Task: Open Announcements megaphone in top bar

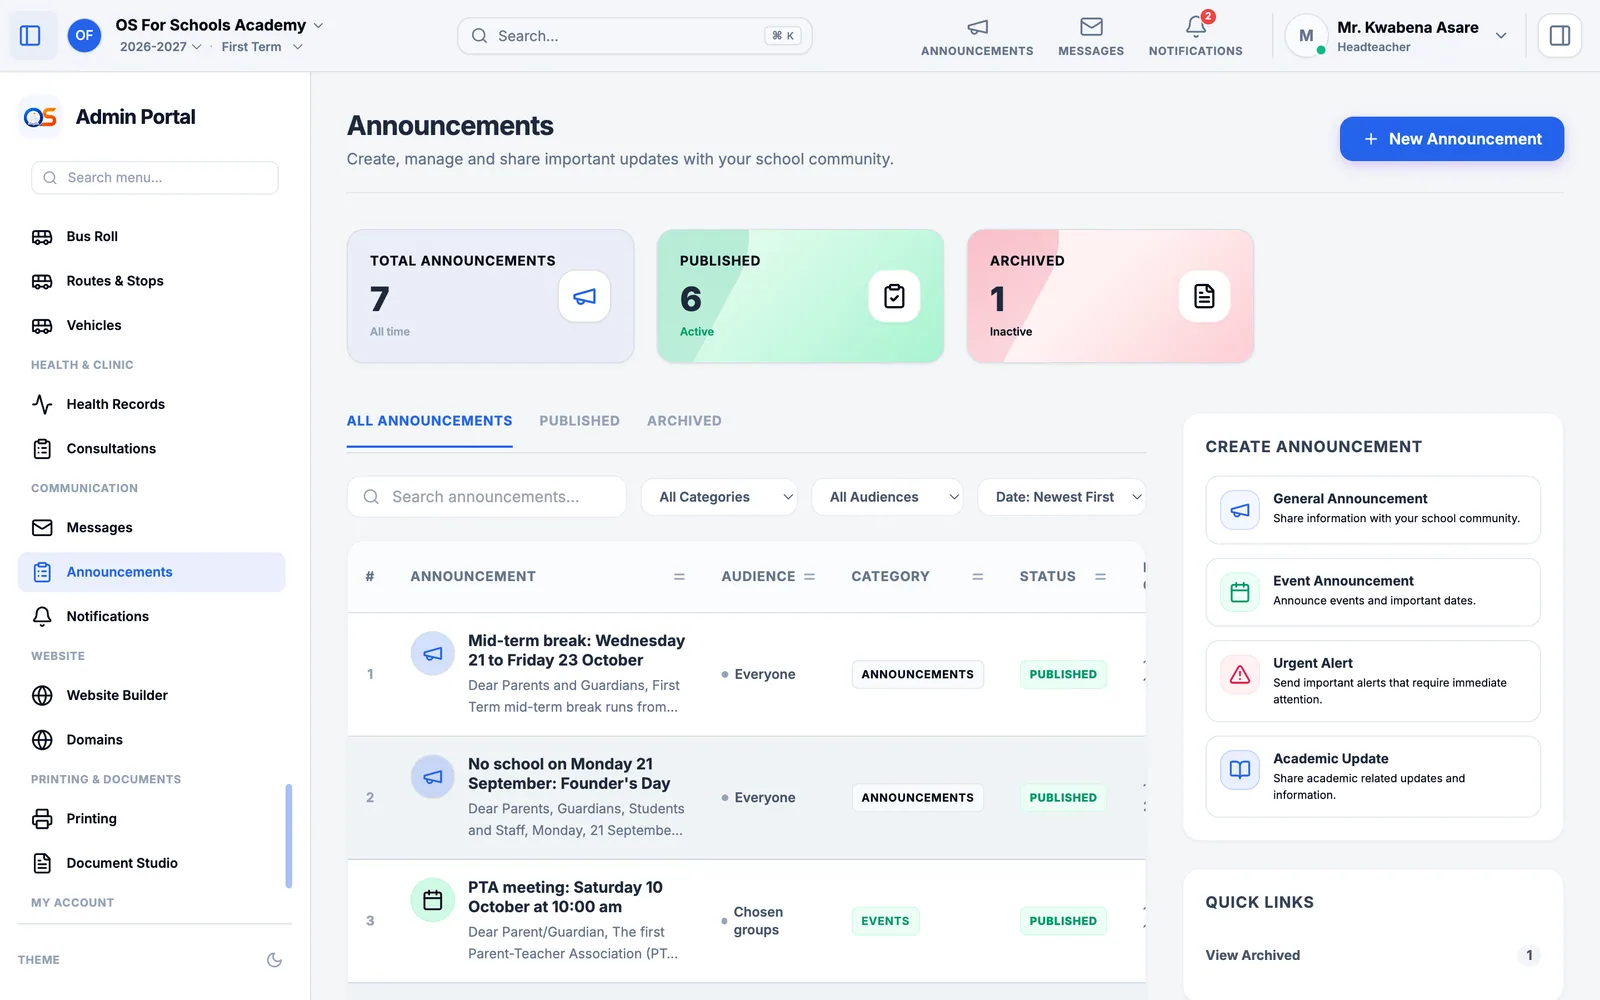Action: tap(977, 36)
